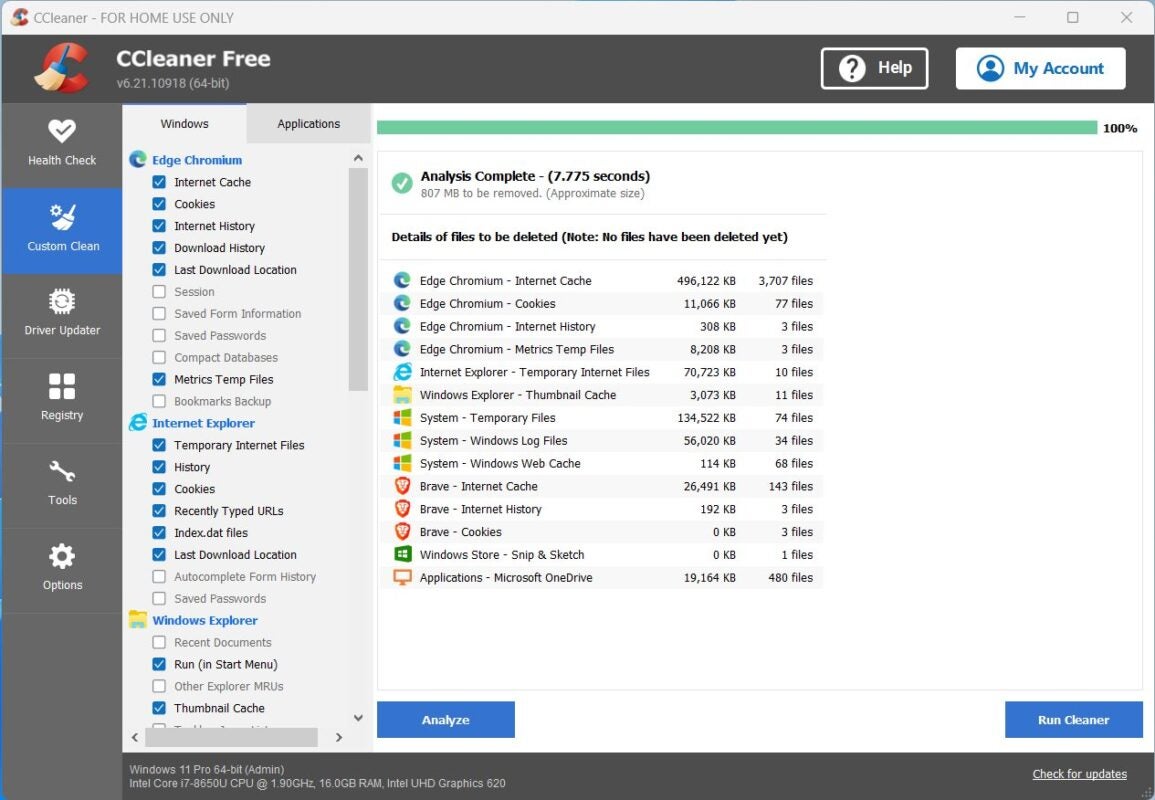
Task: Go to the Registry cleaner icon
Action: pyautogui.click(x=62, y=398)
